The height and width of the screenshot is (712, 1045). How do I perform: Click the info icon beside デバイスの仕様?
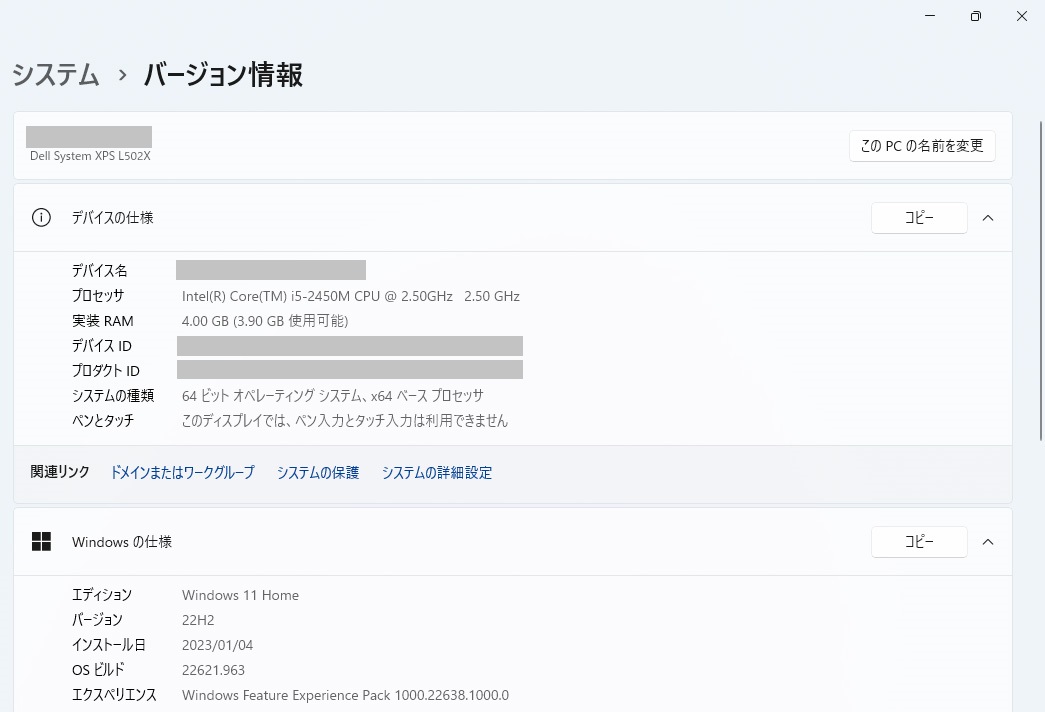click(41, 217)
